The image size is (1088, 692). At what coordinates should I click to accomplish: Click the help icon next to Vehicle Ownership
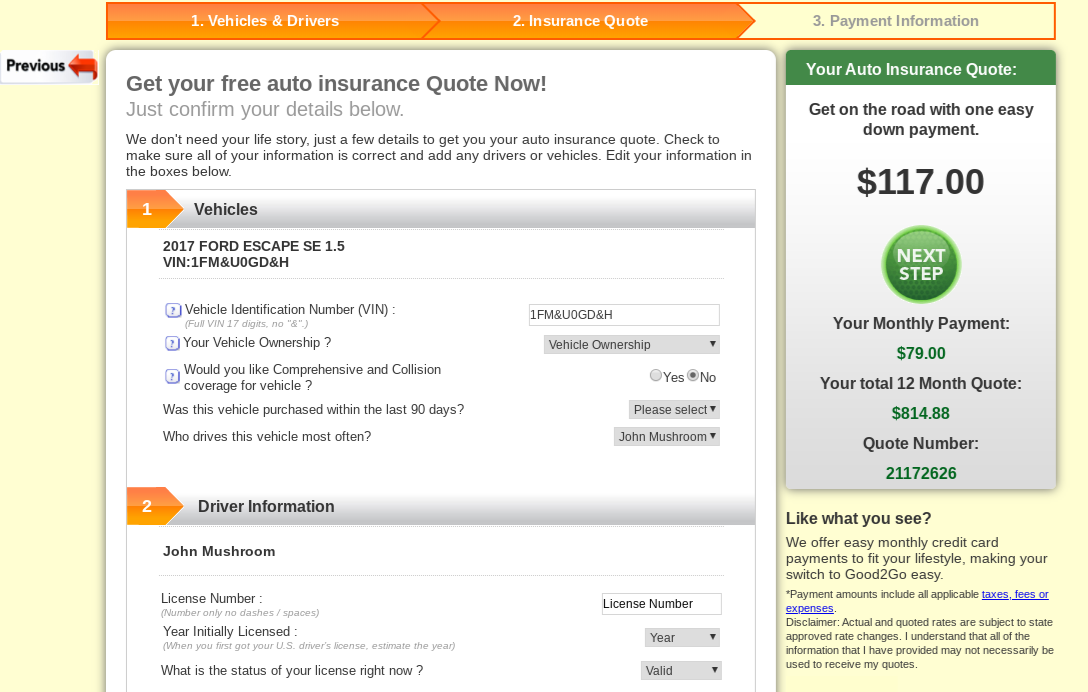[x=173, y=344]
